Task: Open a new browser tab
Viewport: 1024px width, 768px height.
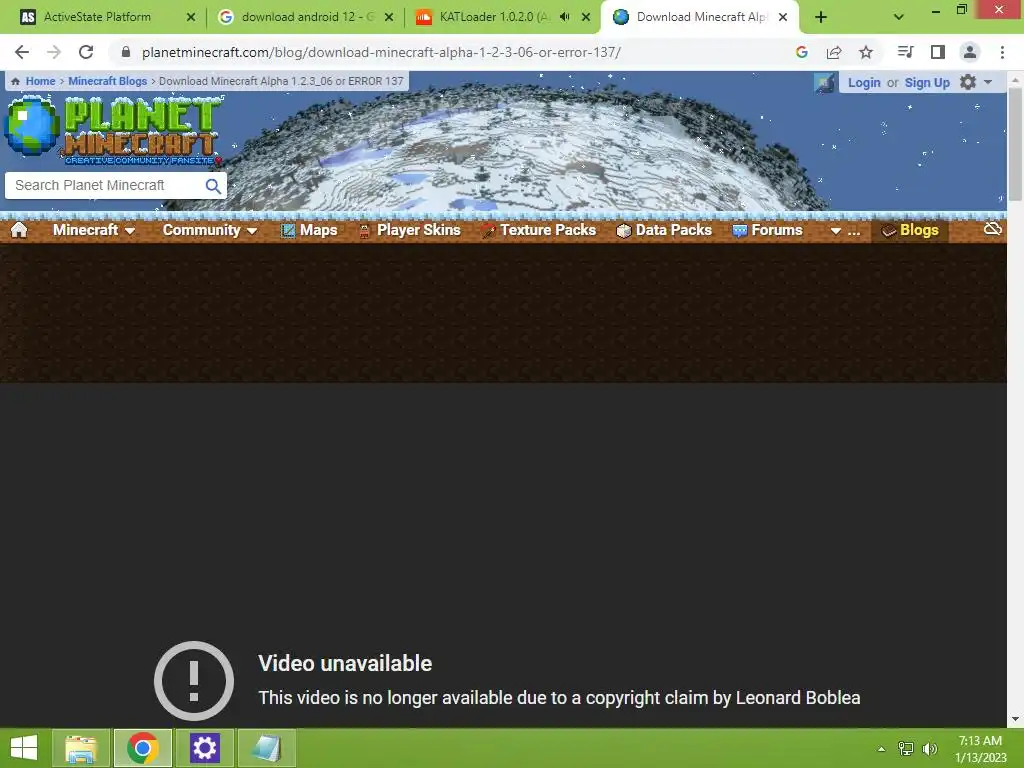Action: [x=821, y=18]
